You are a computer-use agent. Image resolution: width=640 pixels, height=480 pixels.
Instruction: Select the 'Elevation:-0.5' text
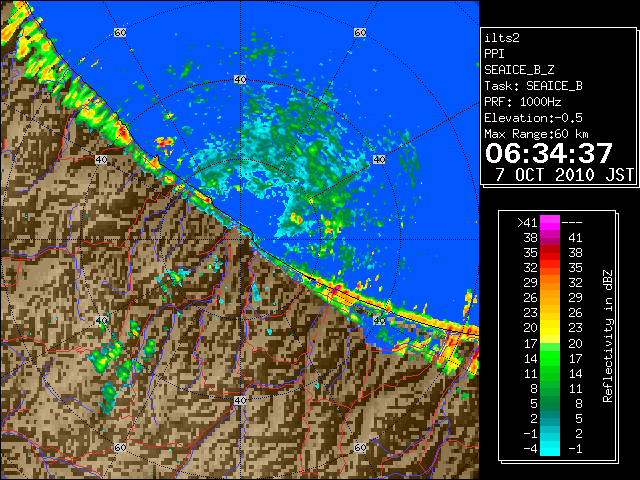533,118
